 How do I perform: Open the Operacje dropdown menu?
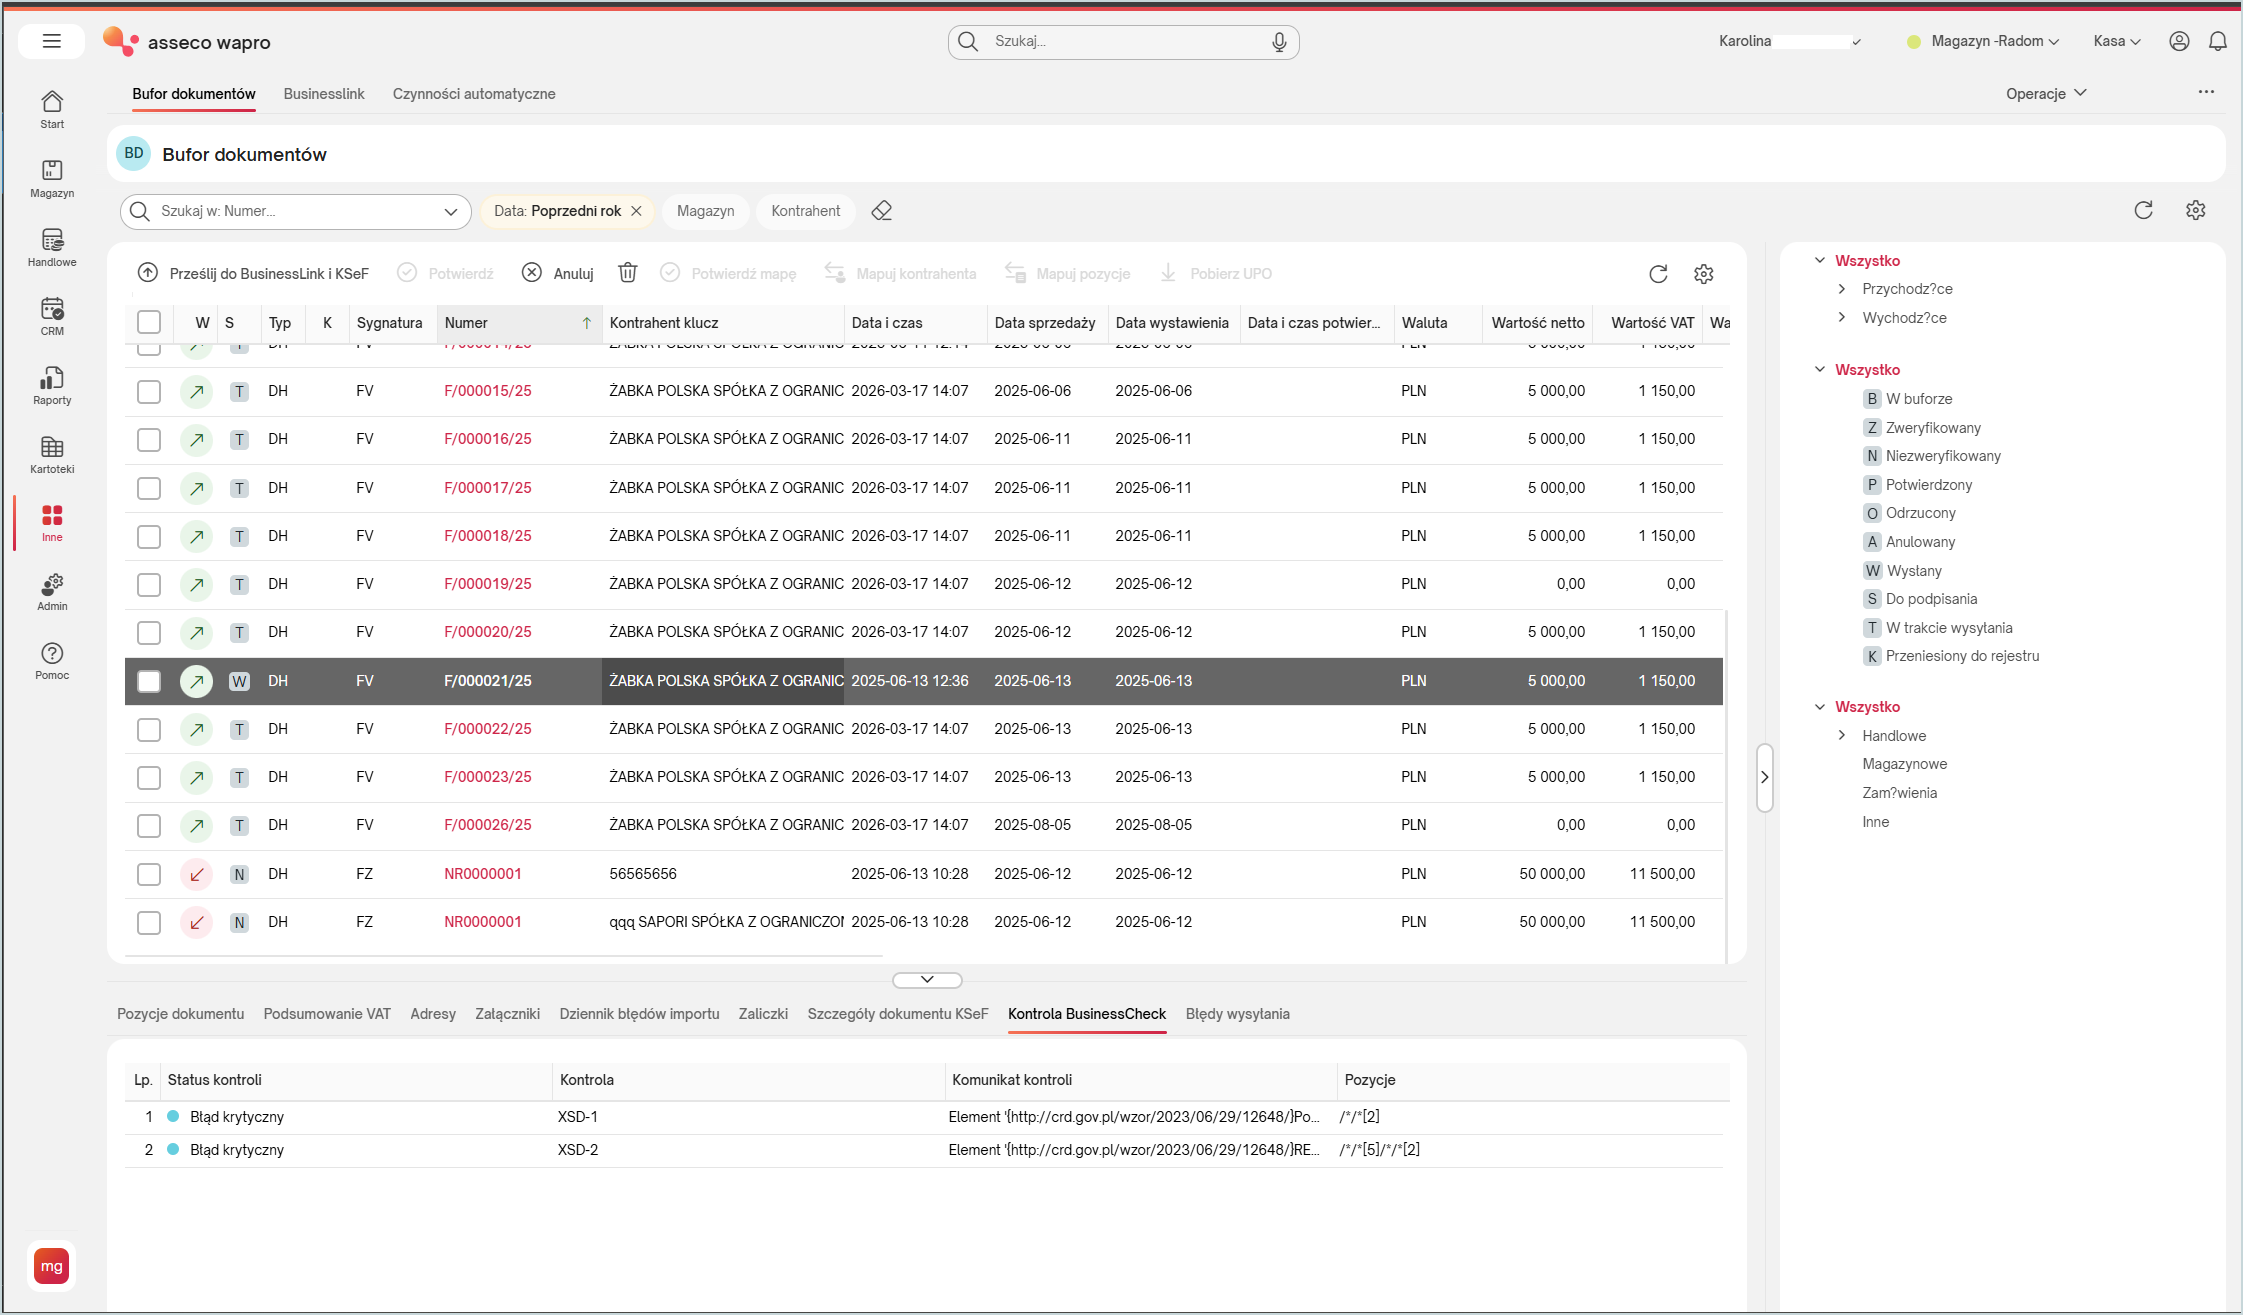(2046, 93)
